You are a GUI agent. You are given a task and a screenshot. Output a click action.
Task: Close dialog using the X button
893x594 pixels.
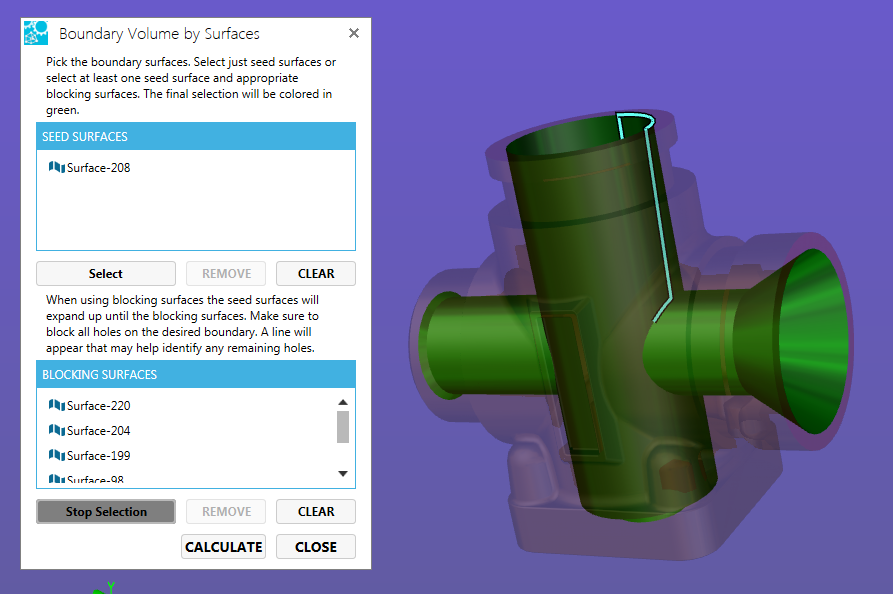tap(353, 33)
